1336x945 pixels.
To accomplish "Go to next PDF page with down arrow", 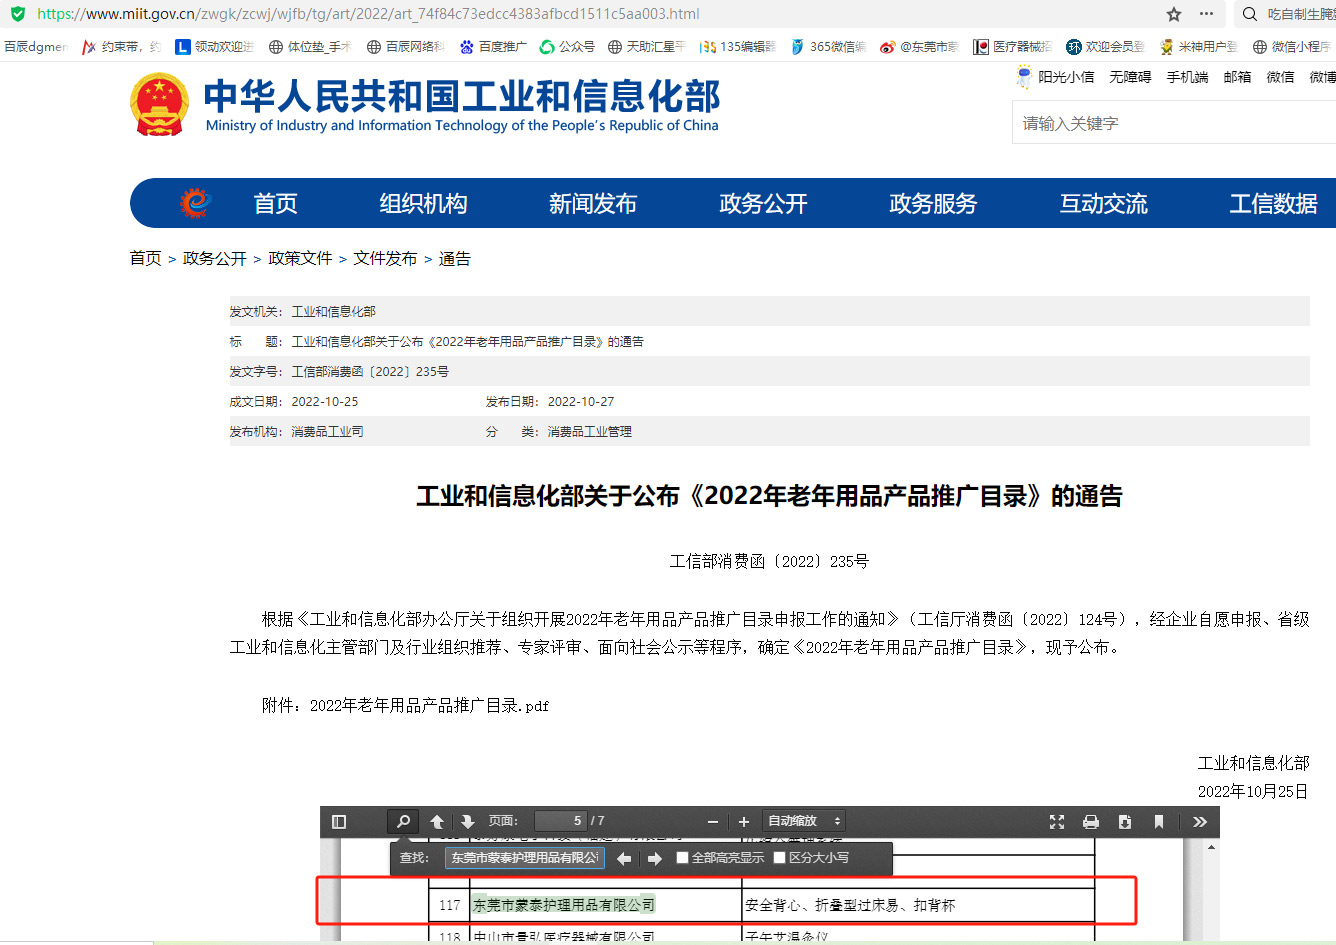I will 467,822.
